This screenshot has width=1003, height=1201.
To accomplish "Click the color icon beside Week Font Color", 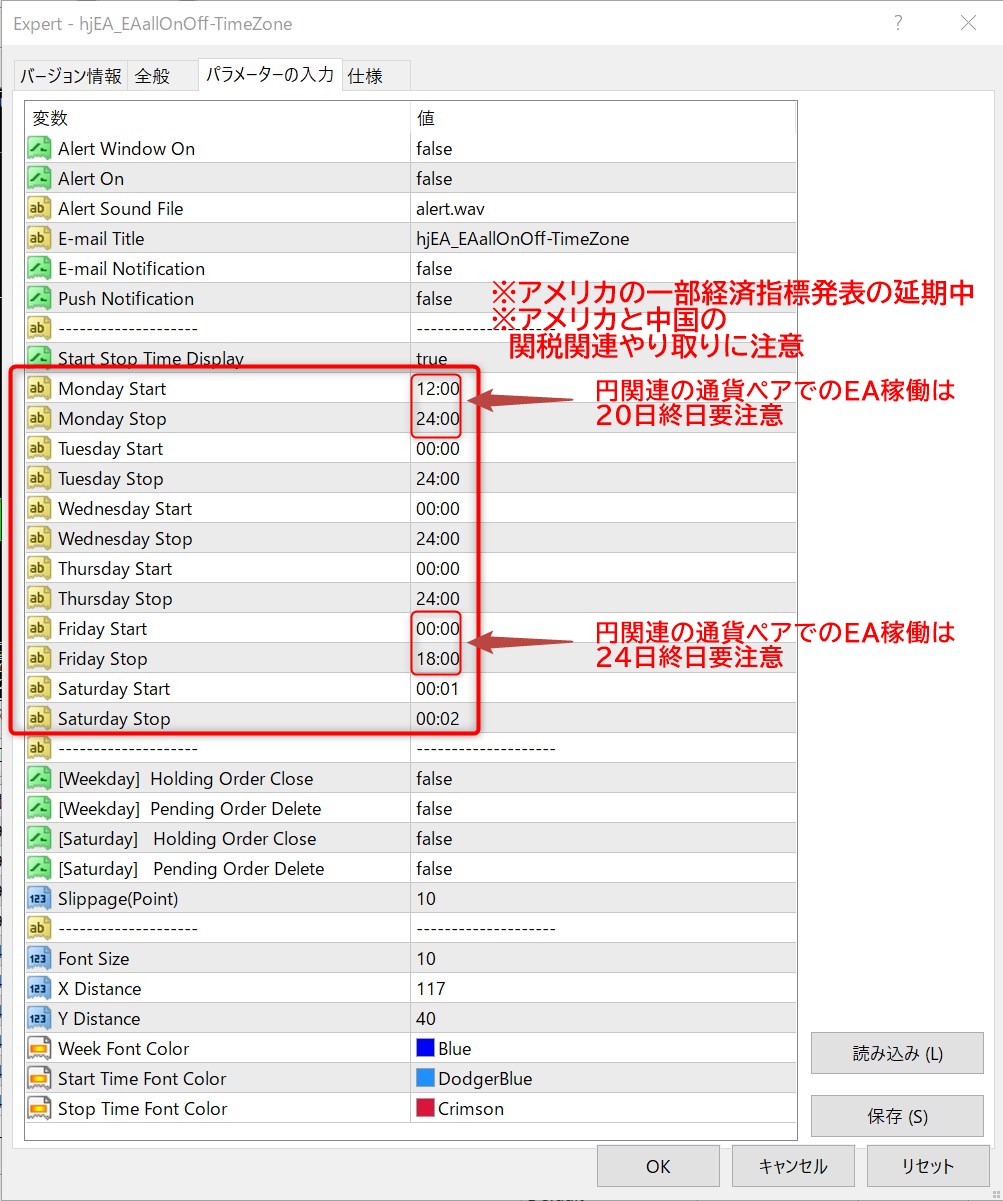I will [x=39, y=1049].
